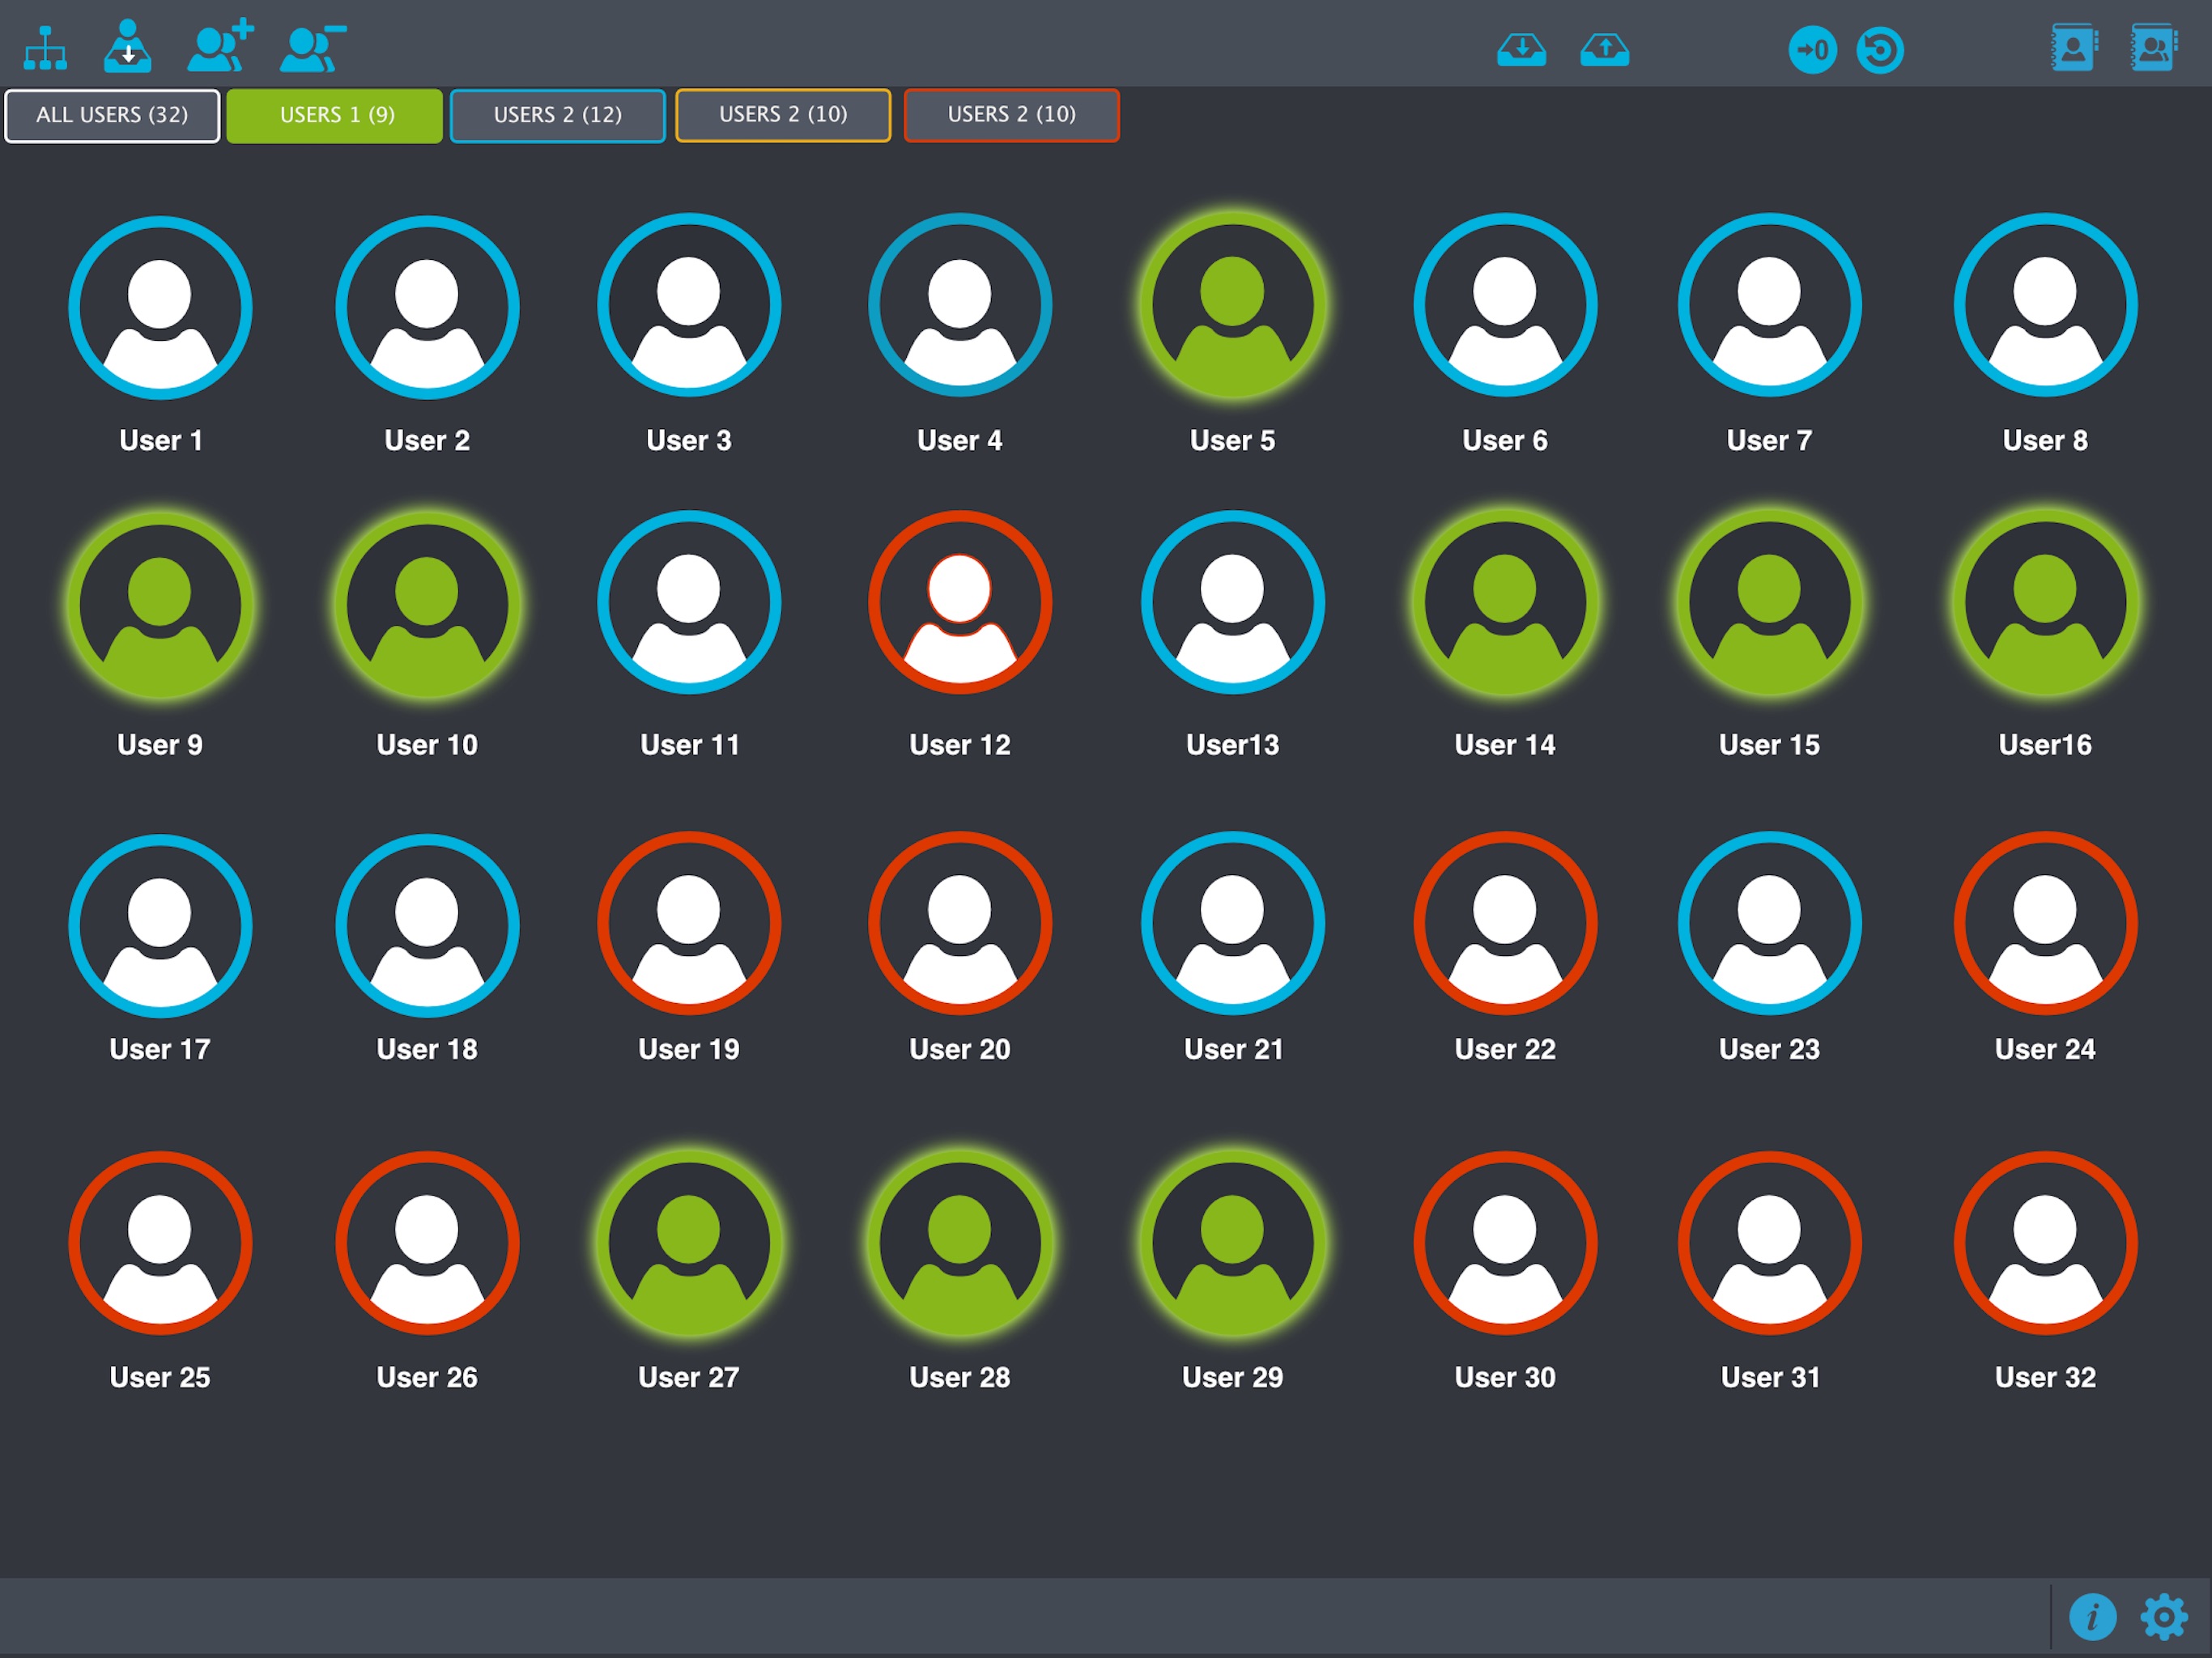Open the single contact book icon
This screenshot has width=2212, height=1658.
point(2074,47)
